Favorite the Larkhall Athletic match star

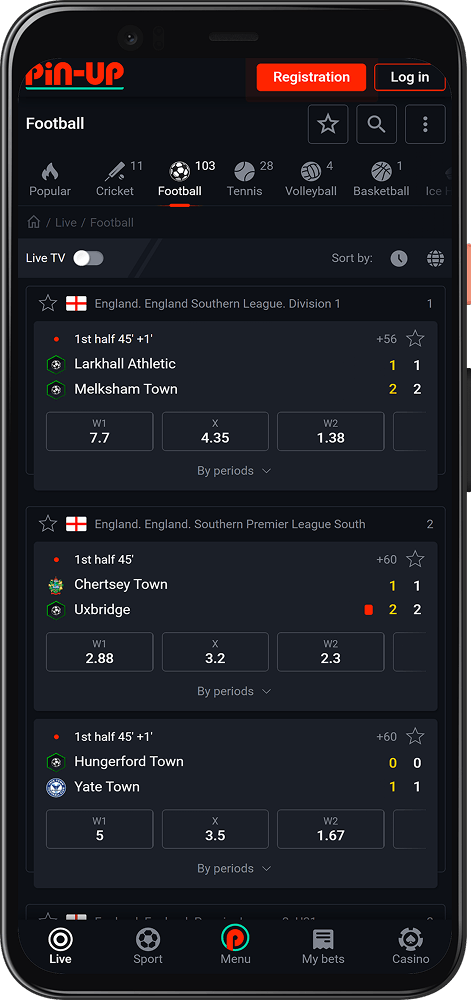[x=415, y=339]
